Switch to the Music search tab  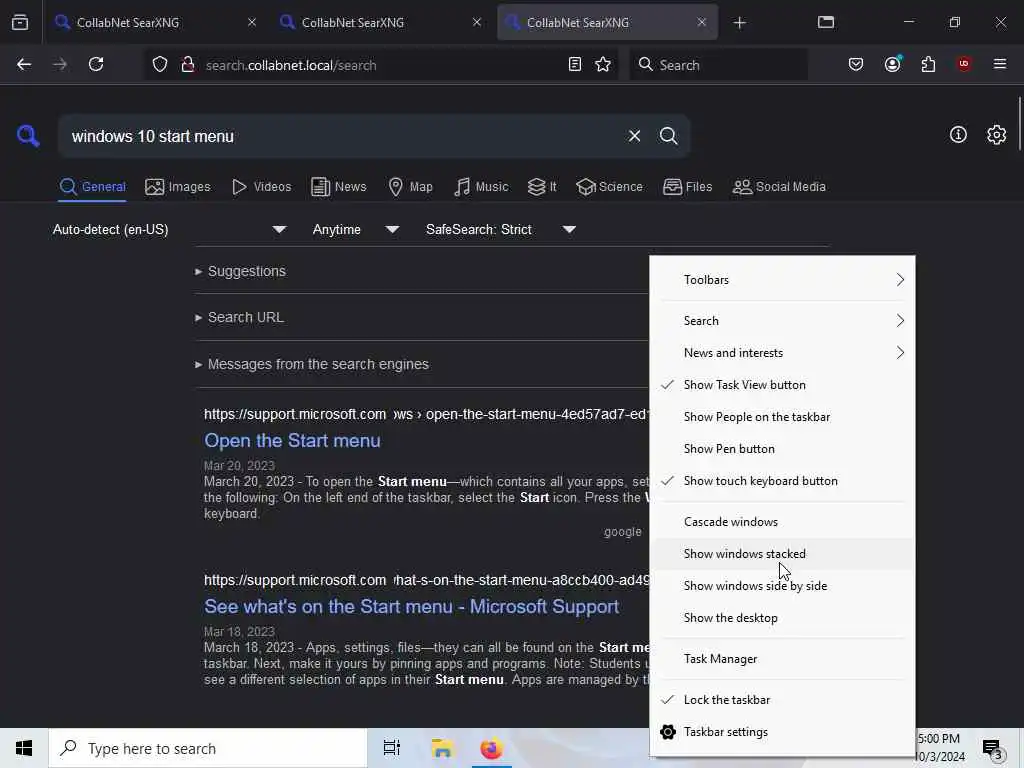point(481,187)
